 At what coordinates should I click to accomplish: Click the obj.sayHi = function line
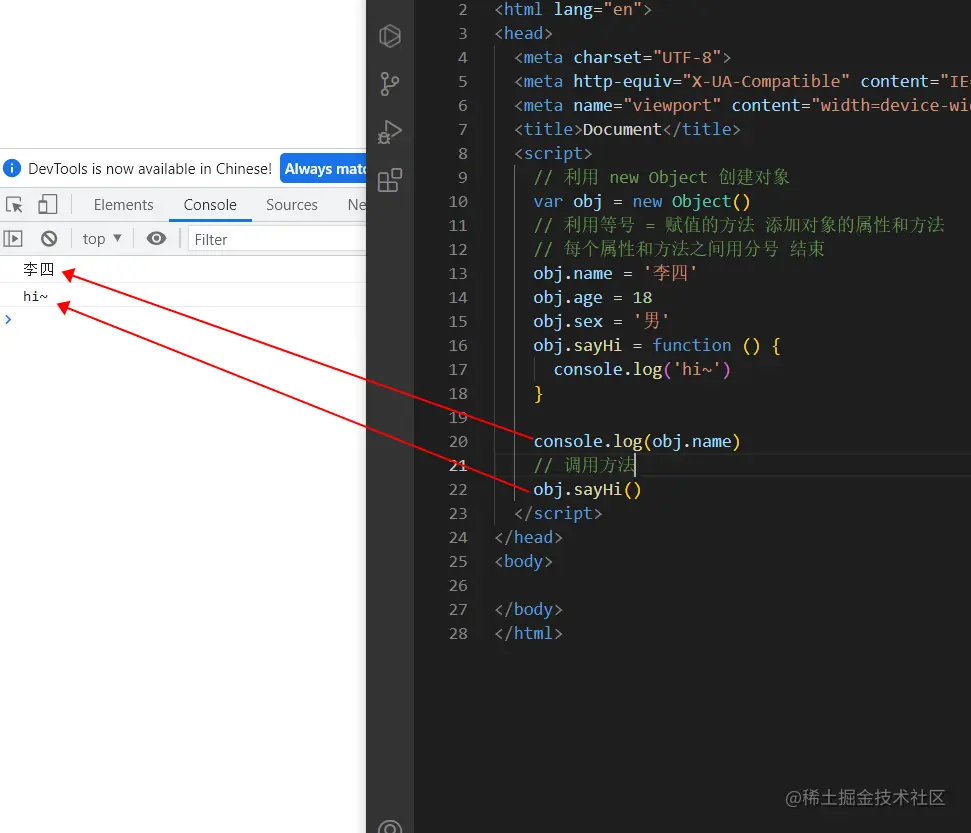click(x=656, y=346)
